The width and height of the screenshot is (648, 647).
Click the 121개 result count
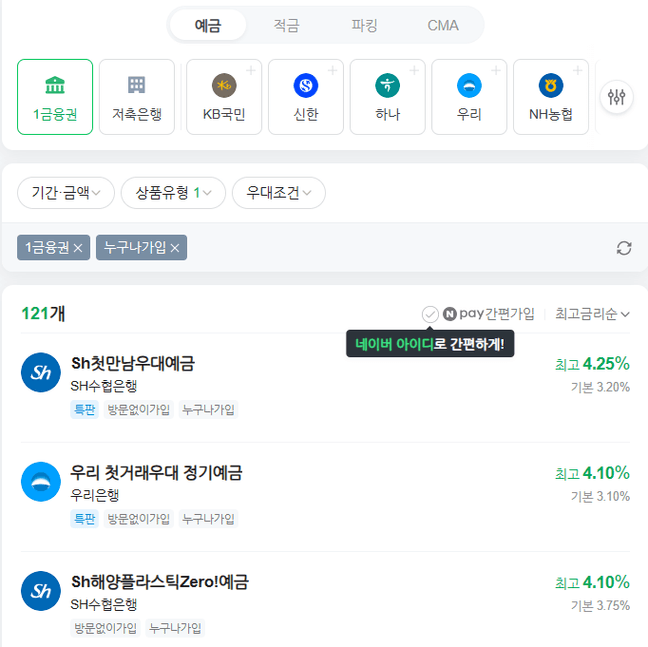[43, 313]
